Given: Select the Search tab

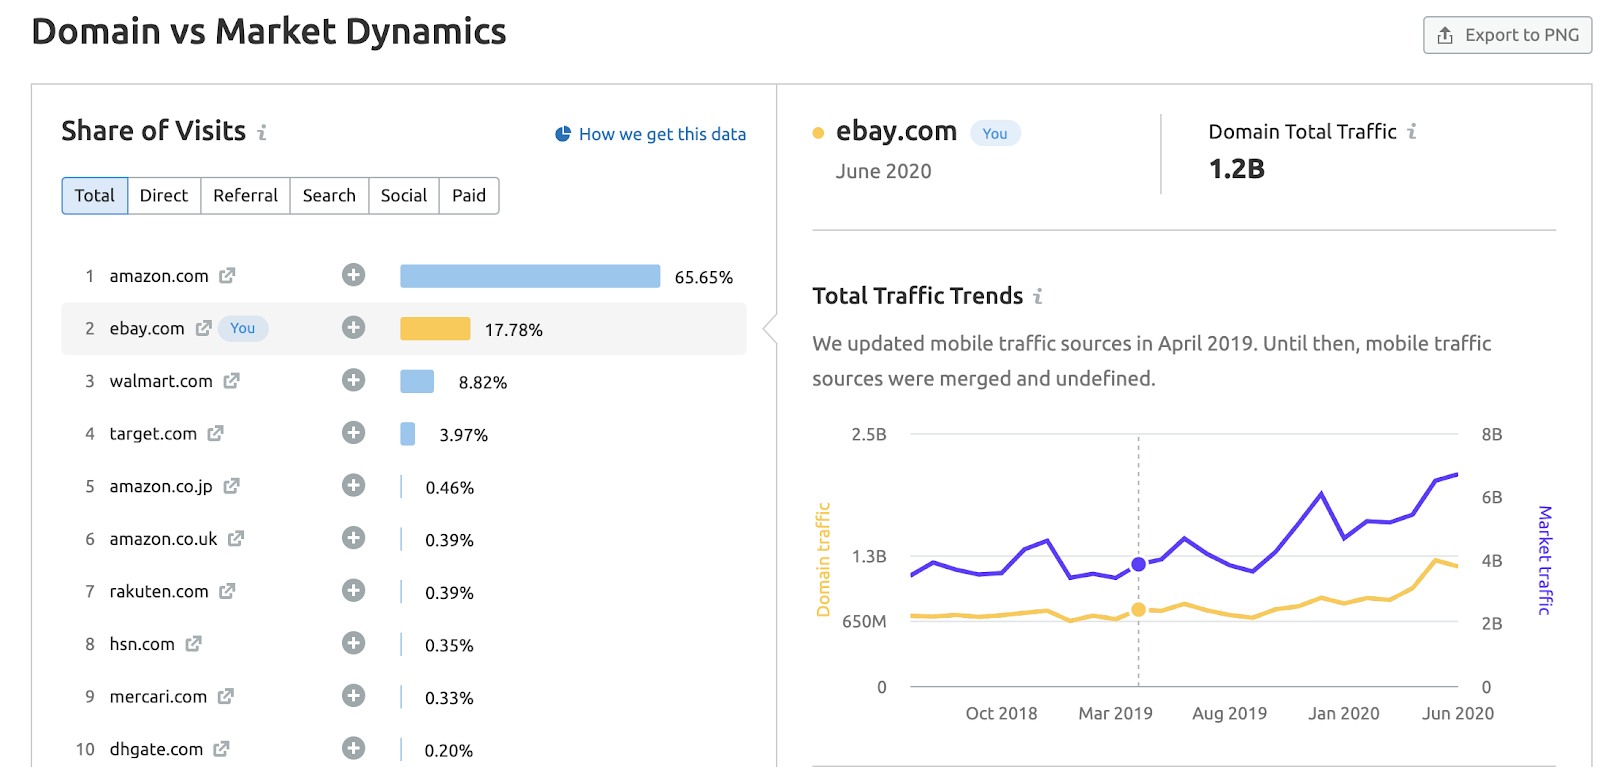Looking at the screenshot, I should 329,195.
